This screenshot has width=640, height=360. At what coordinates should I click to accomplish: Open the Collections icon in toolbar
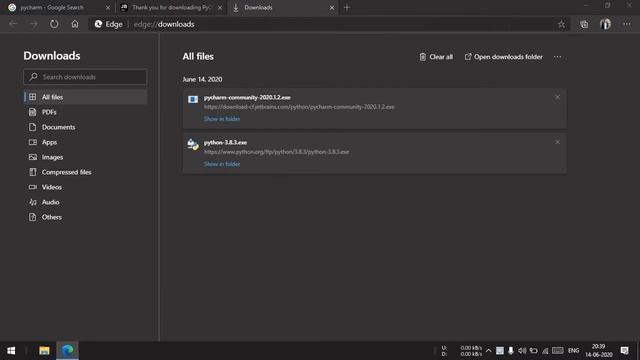(x=584, y=24)
